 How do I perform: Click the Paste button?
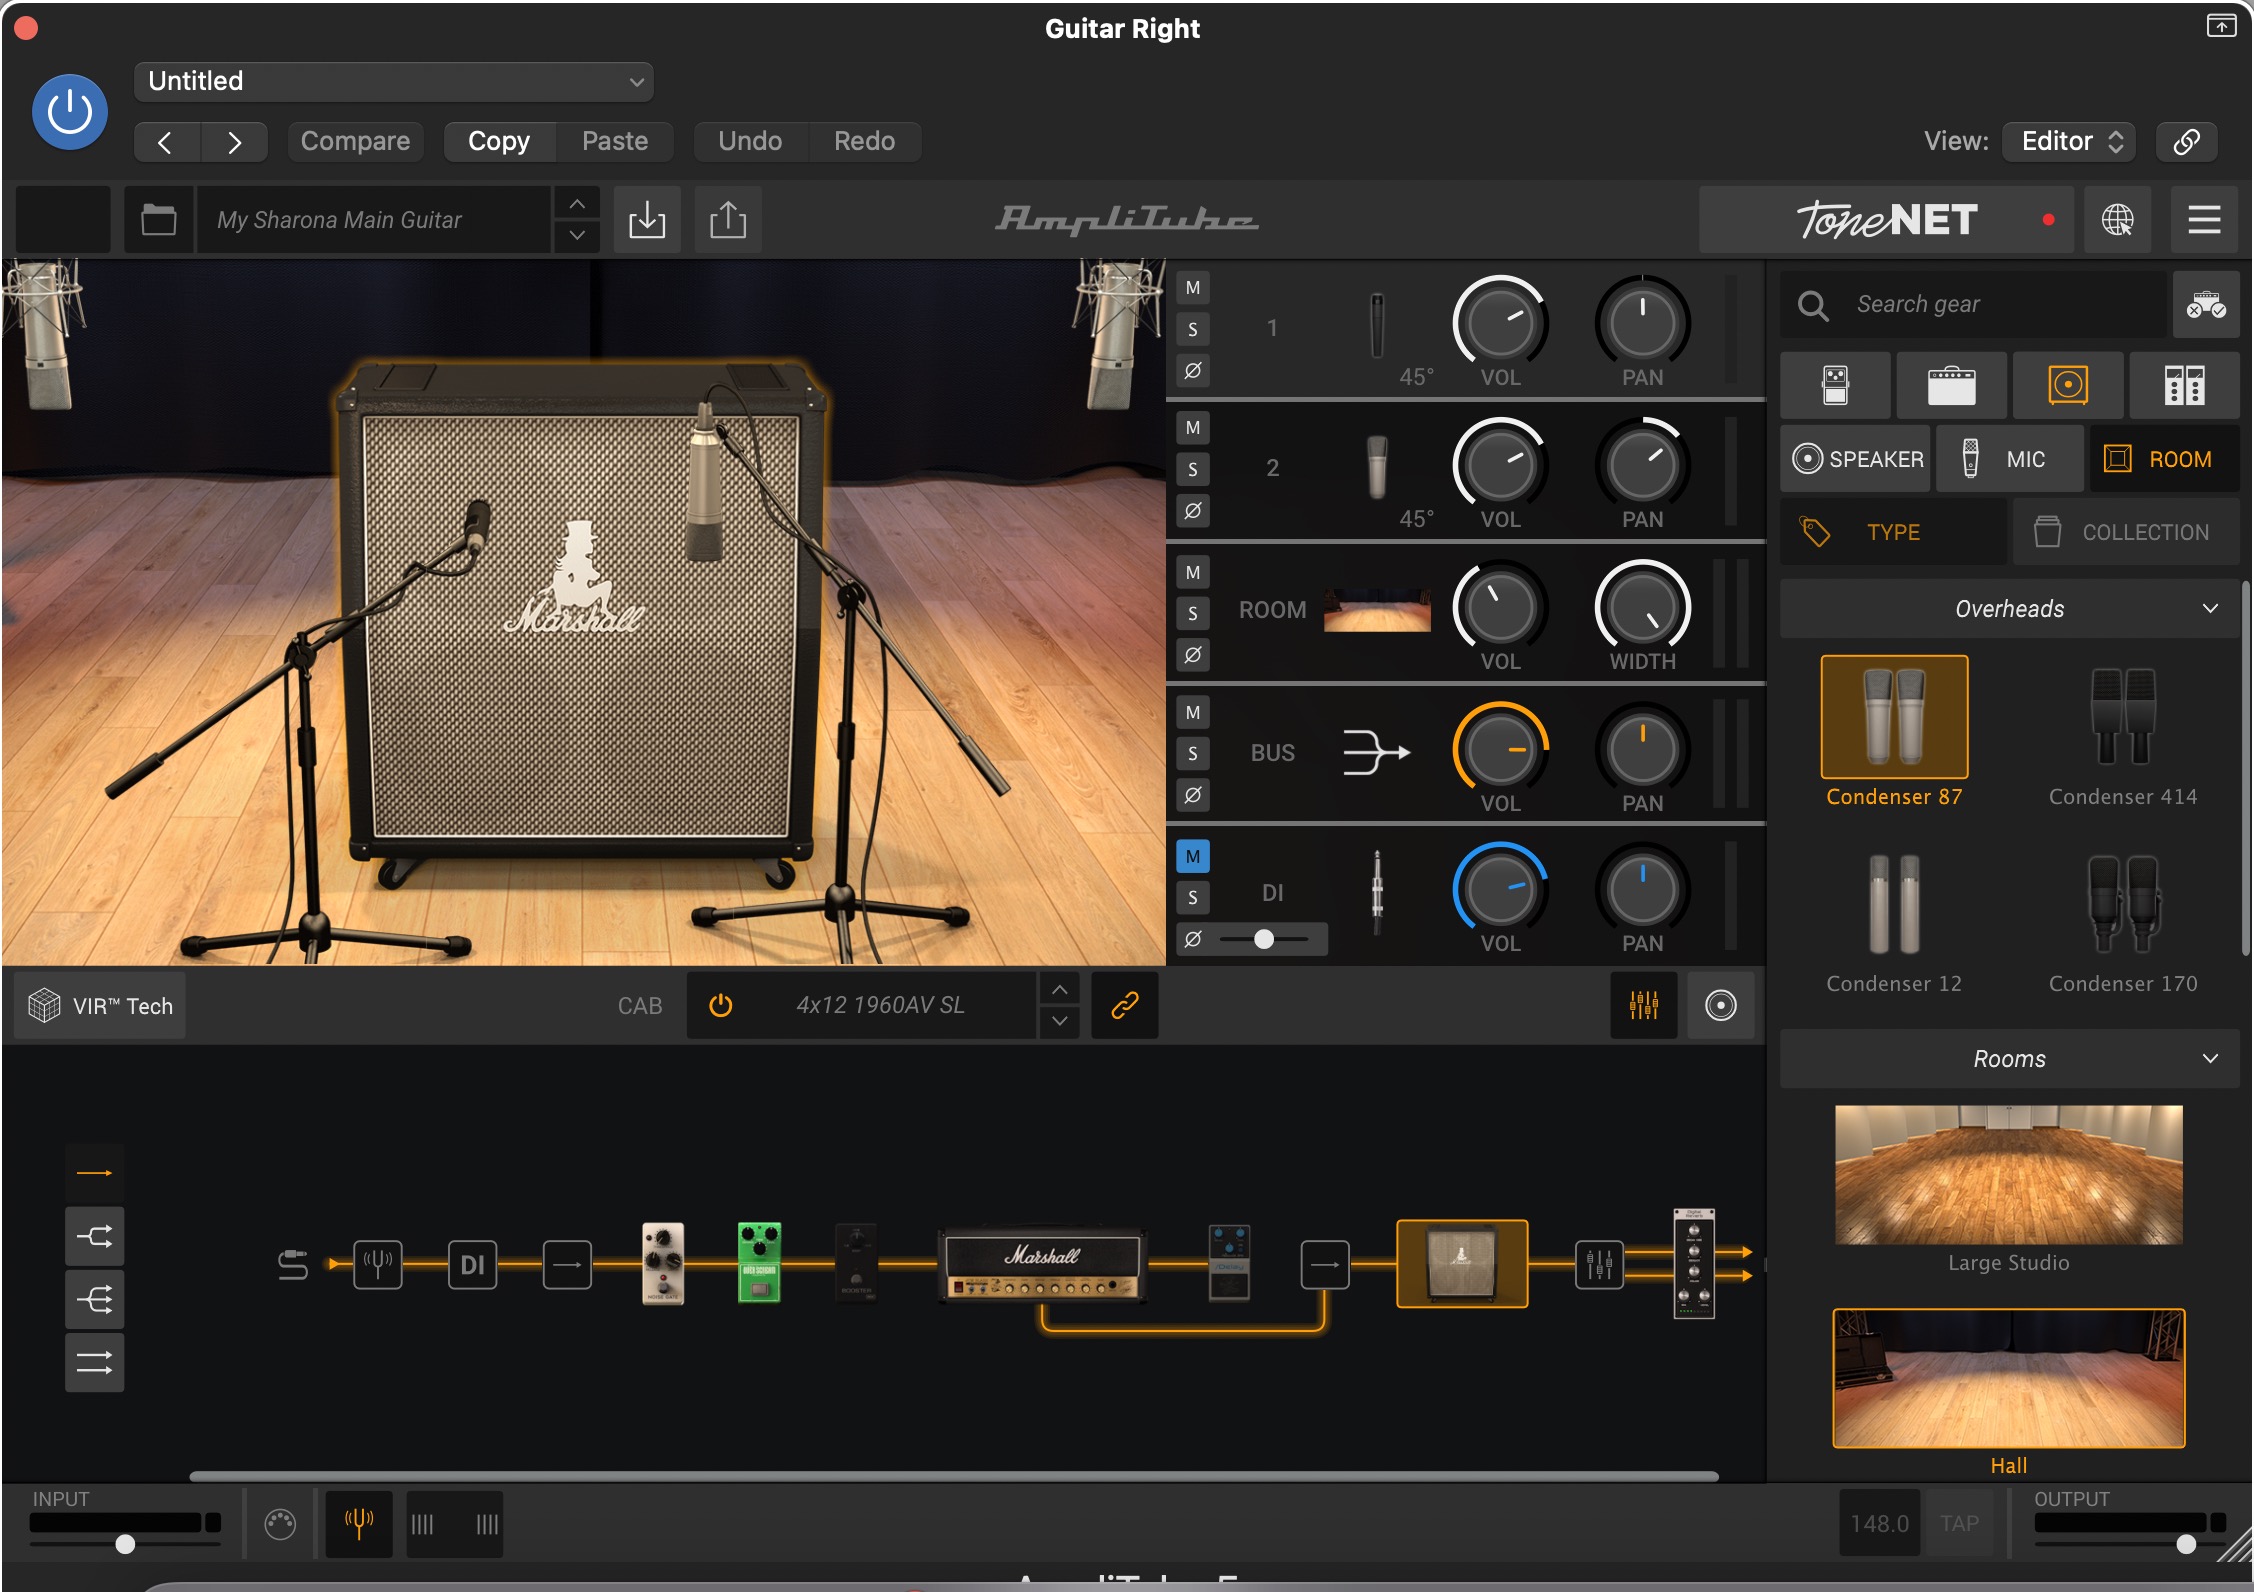pos(615,141)
